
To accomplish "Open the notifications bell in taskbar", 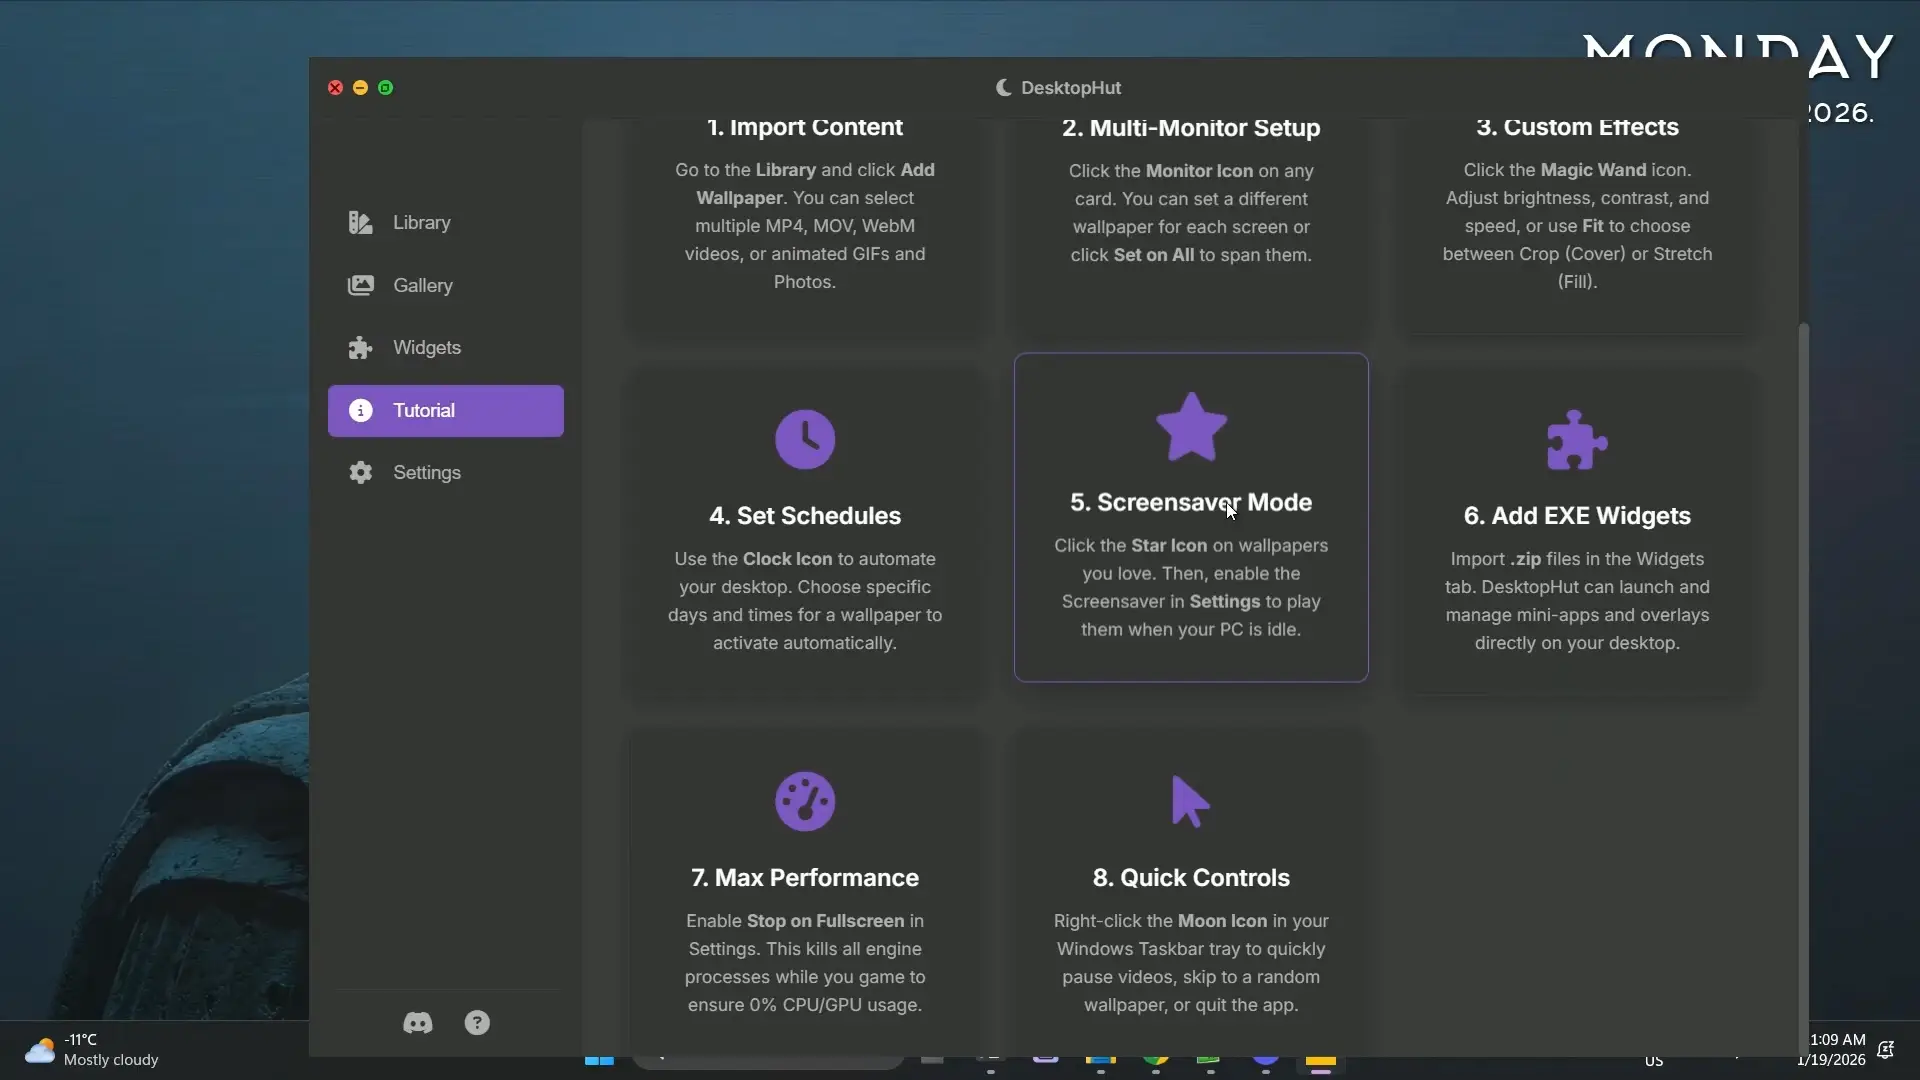I will pyautogui.click(x=1885, y=1050).
